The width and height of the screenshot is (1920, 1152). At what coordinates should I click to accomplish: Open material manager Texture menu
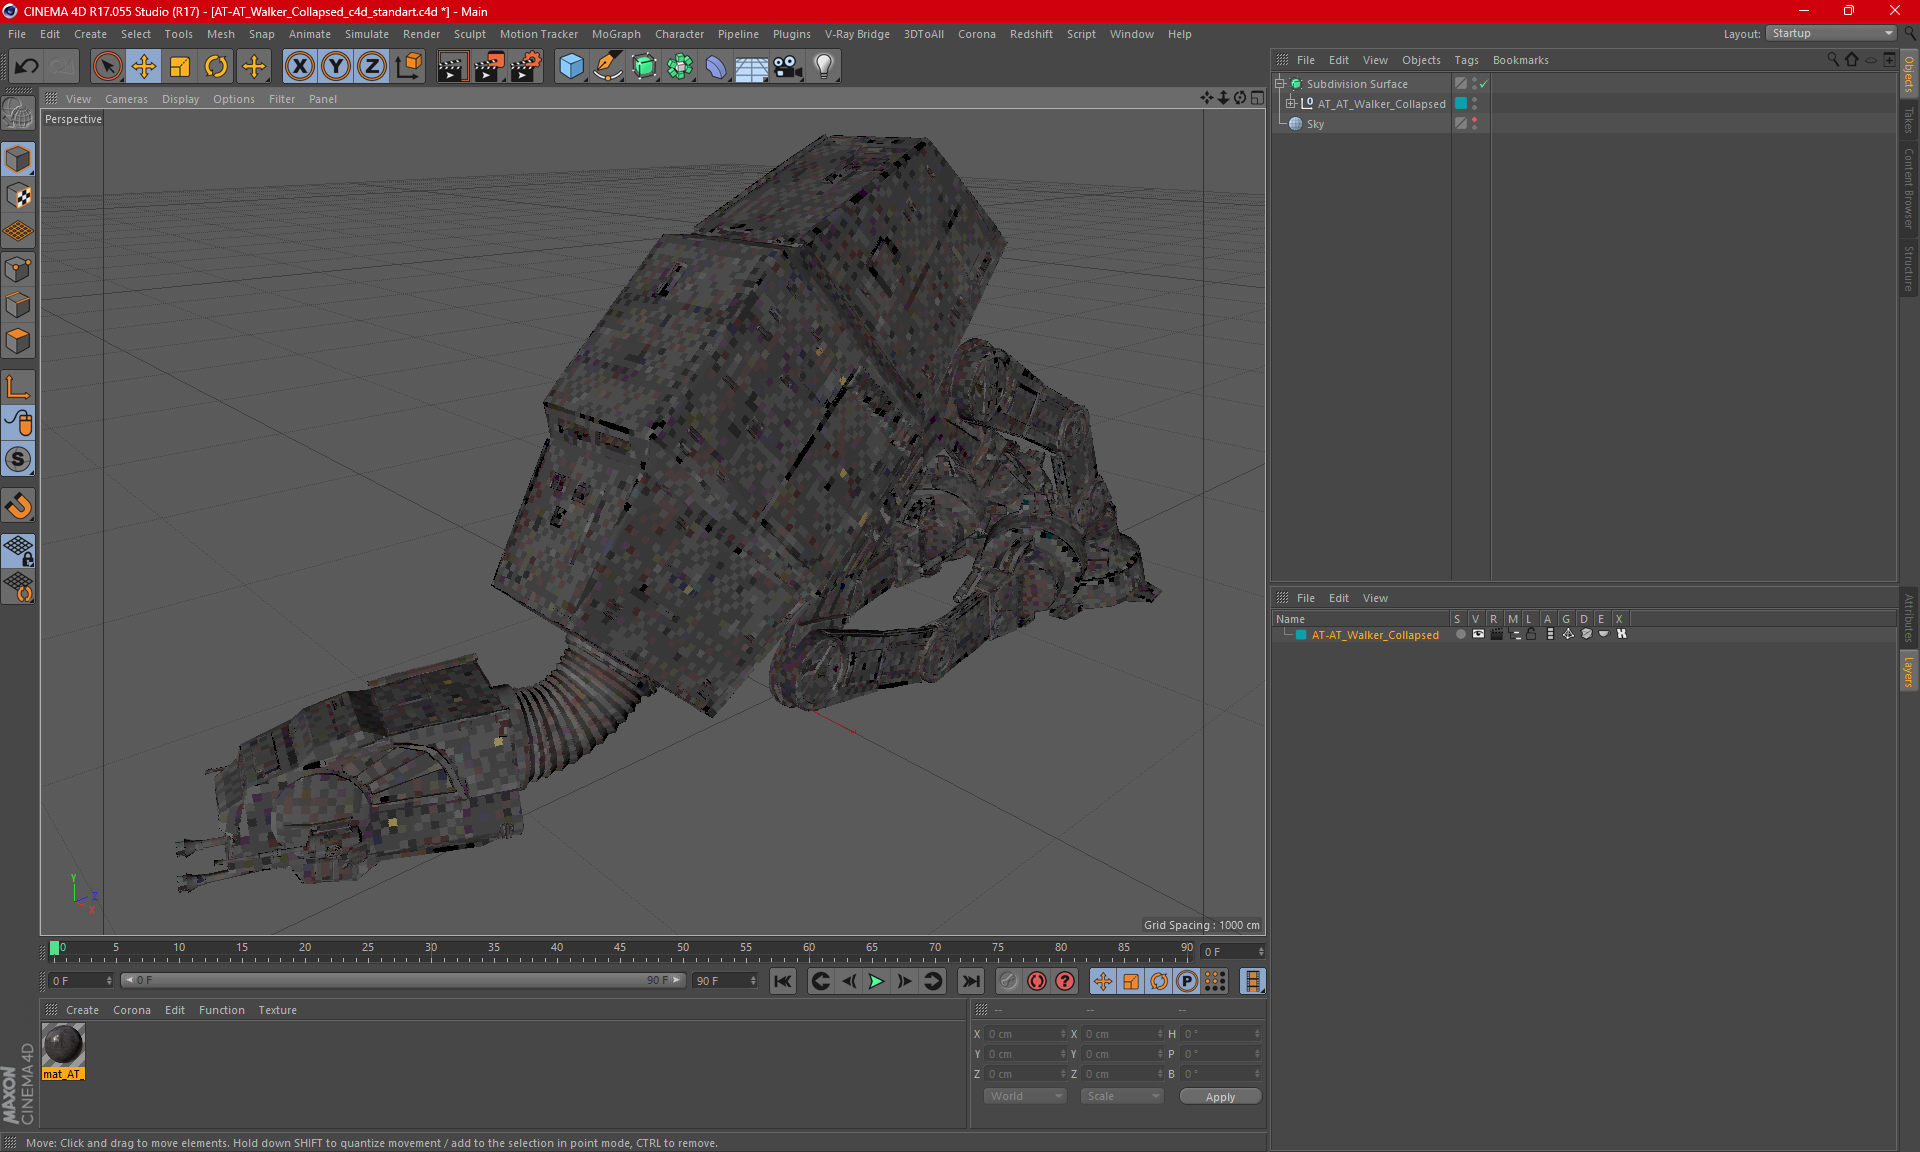point(277,1010)
